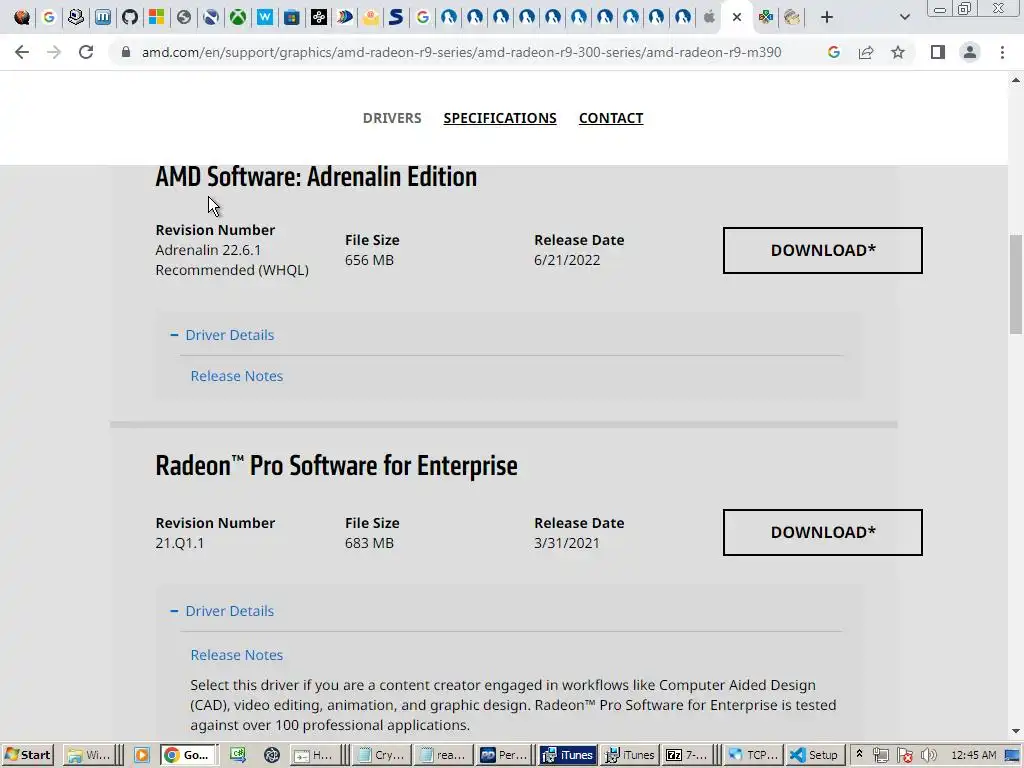1024x768 pixels.
Task: Click the system clock 12:45 AM
Action: (x=974, y=755)
